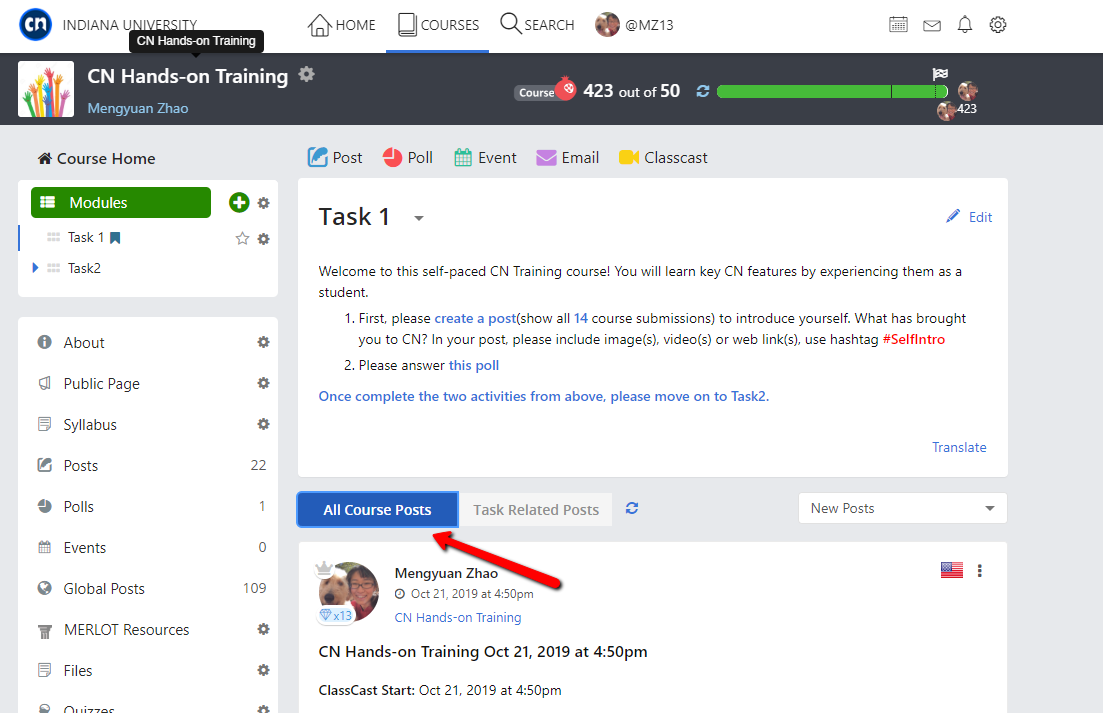Screen dimensions: 1103x713
Task: Create a new Post
Action: (335, 158)
